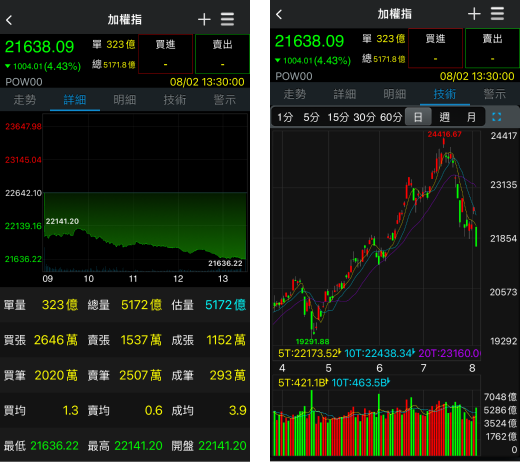520x462 pixels.
Task: Switch to the 走勢 tab in the right panel
Action: pos(295,94)
